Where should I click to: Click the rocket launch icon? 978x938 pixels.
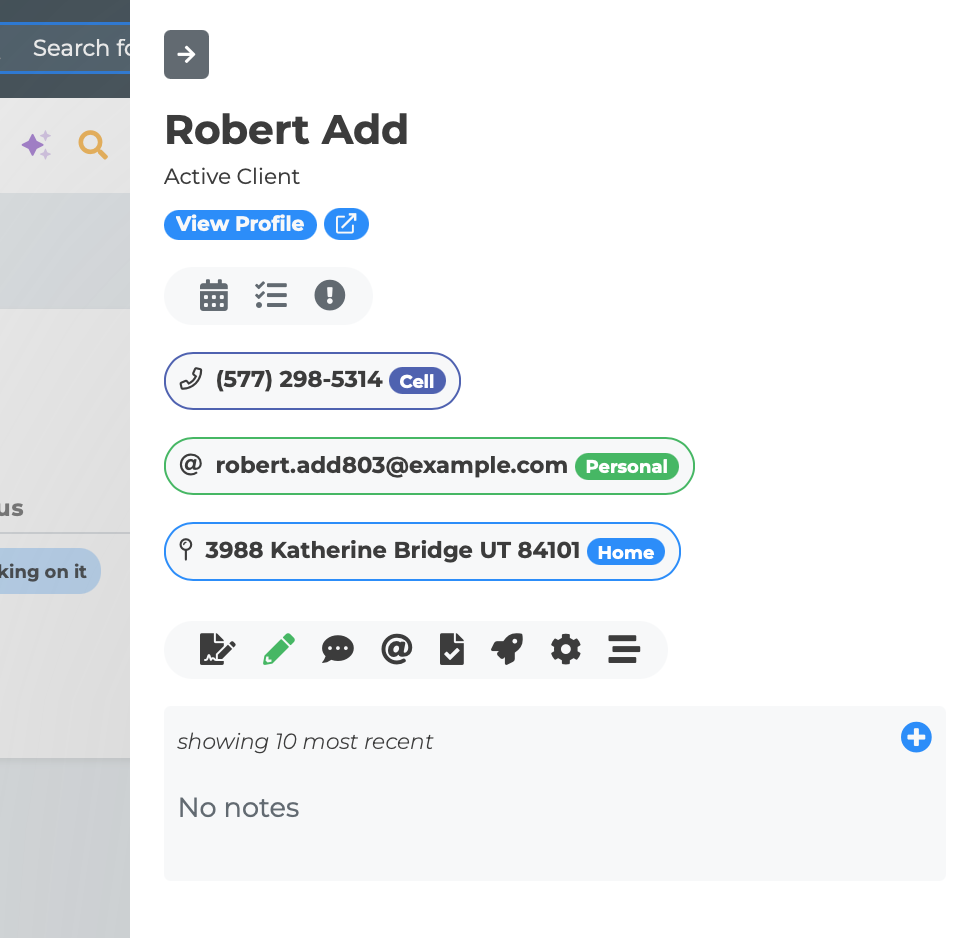[x=507, y=650]
